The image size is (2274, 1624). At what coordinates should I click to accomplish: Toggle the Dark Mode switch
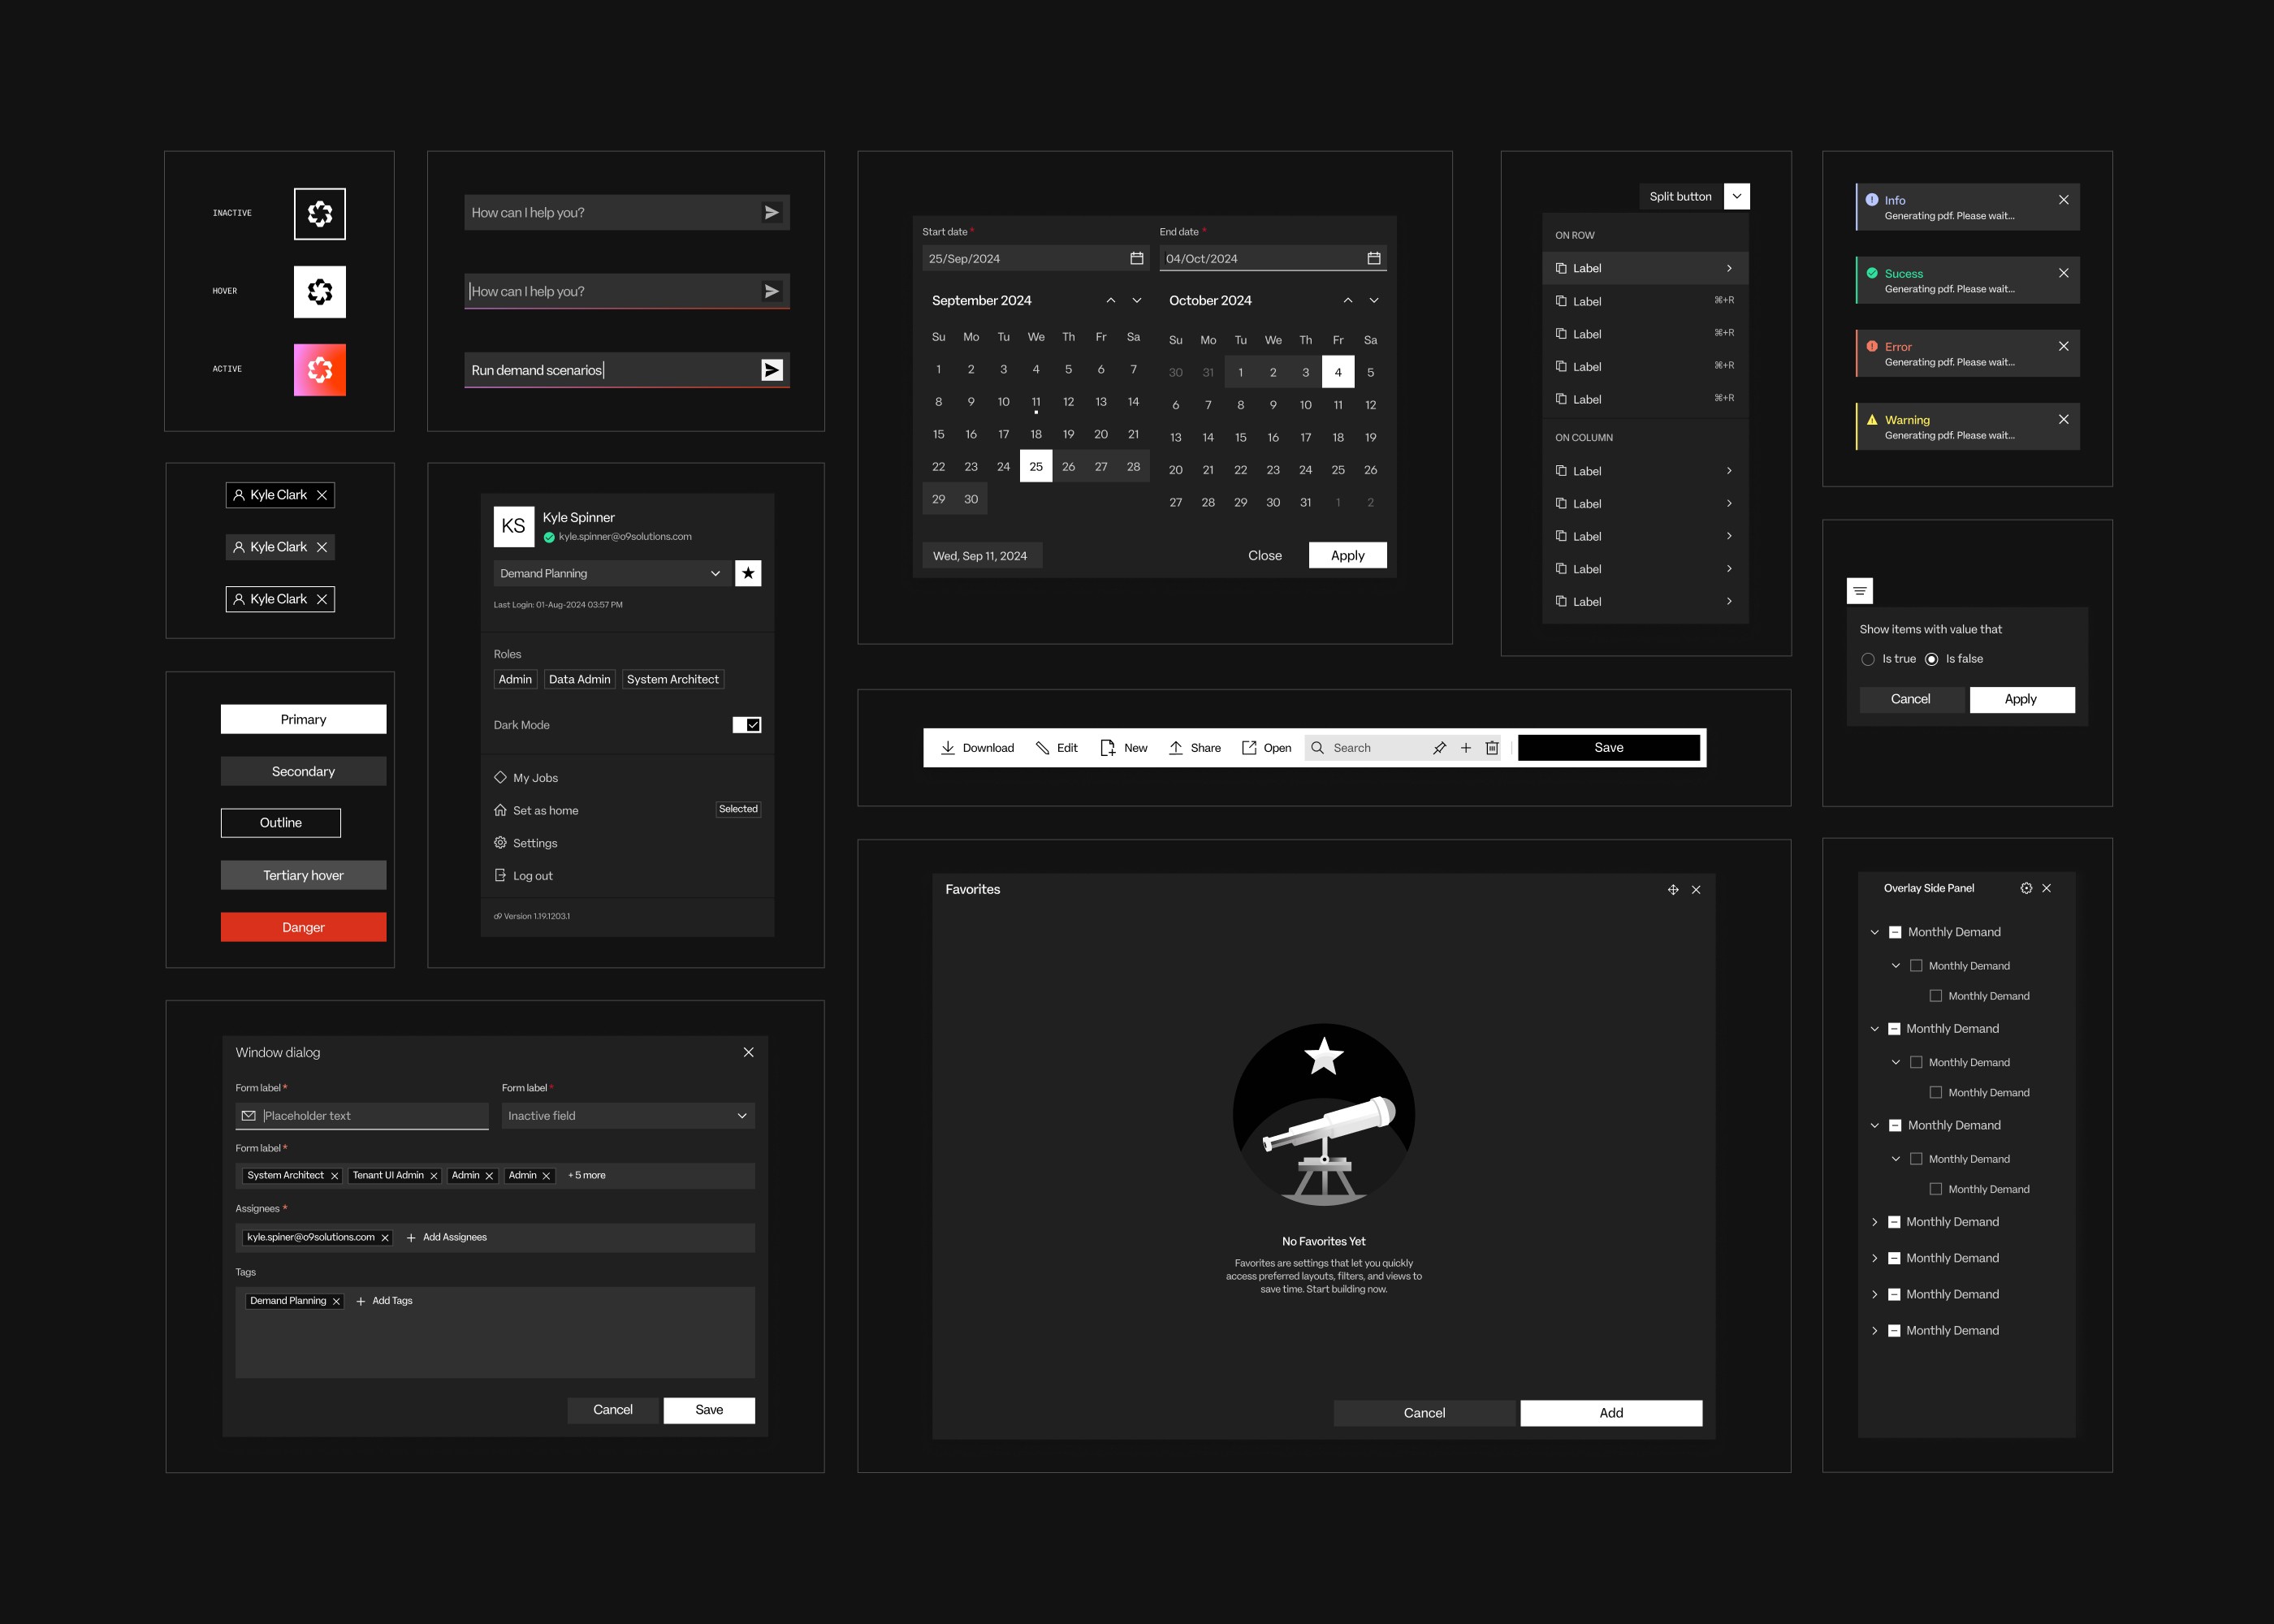click(747, 725)
